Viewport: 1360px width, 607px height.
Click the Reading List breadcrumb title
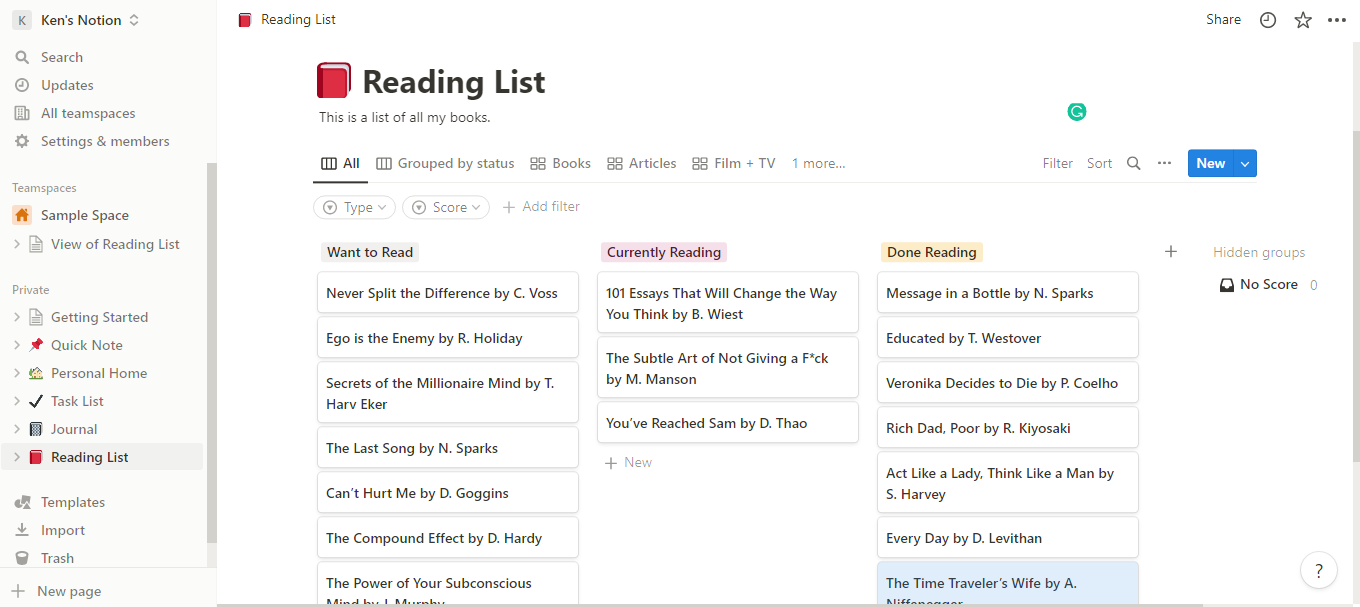[x=298, y=19]
